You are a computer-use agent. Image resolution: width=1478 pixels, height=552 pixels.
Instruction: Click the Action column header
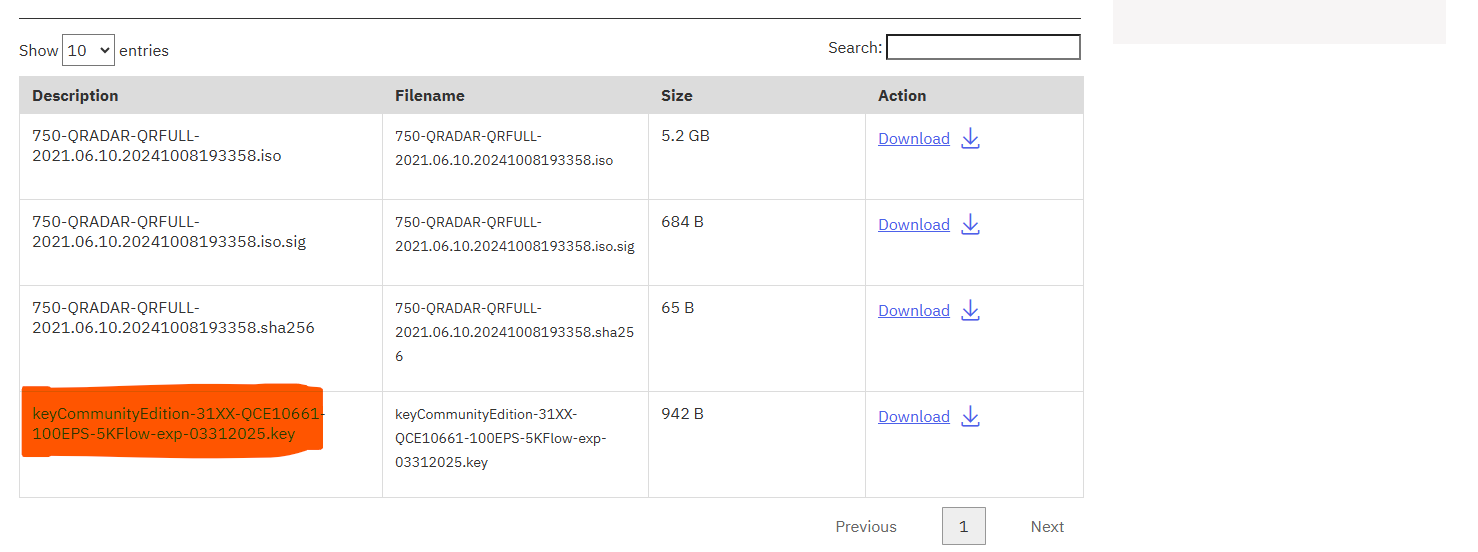[x=901, y=96]
